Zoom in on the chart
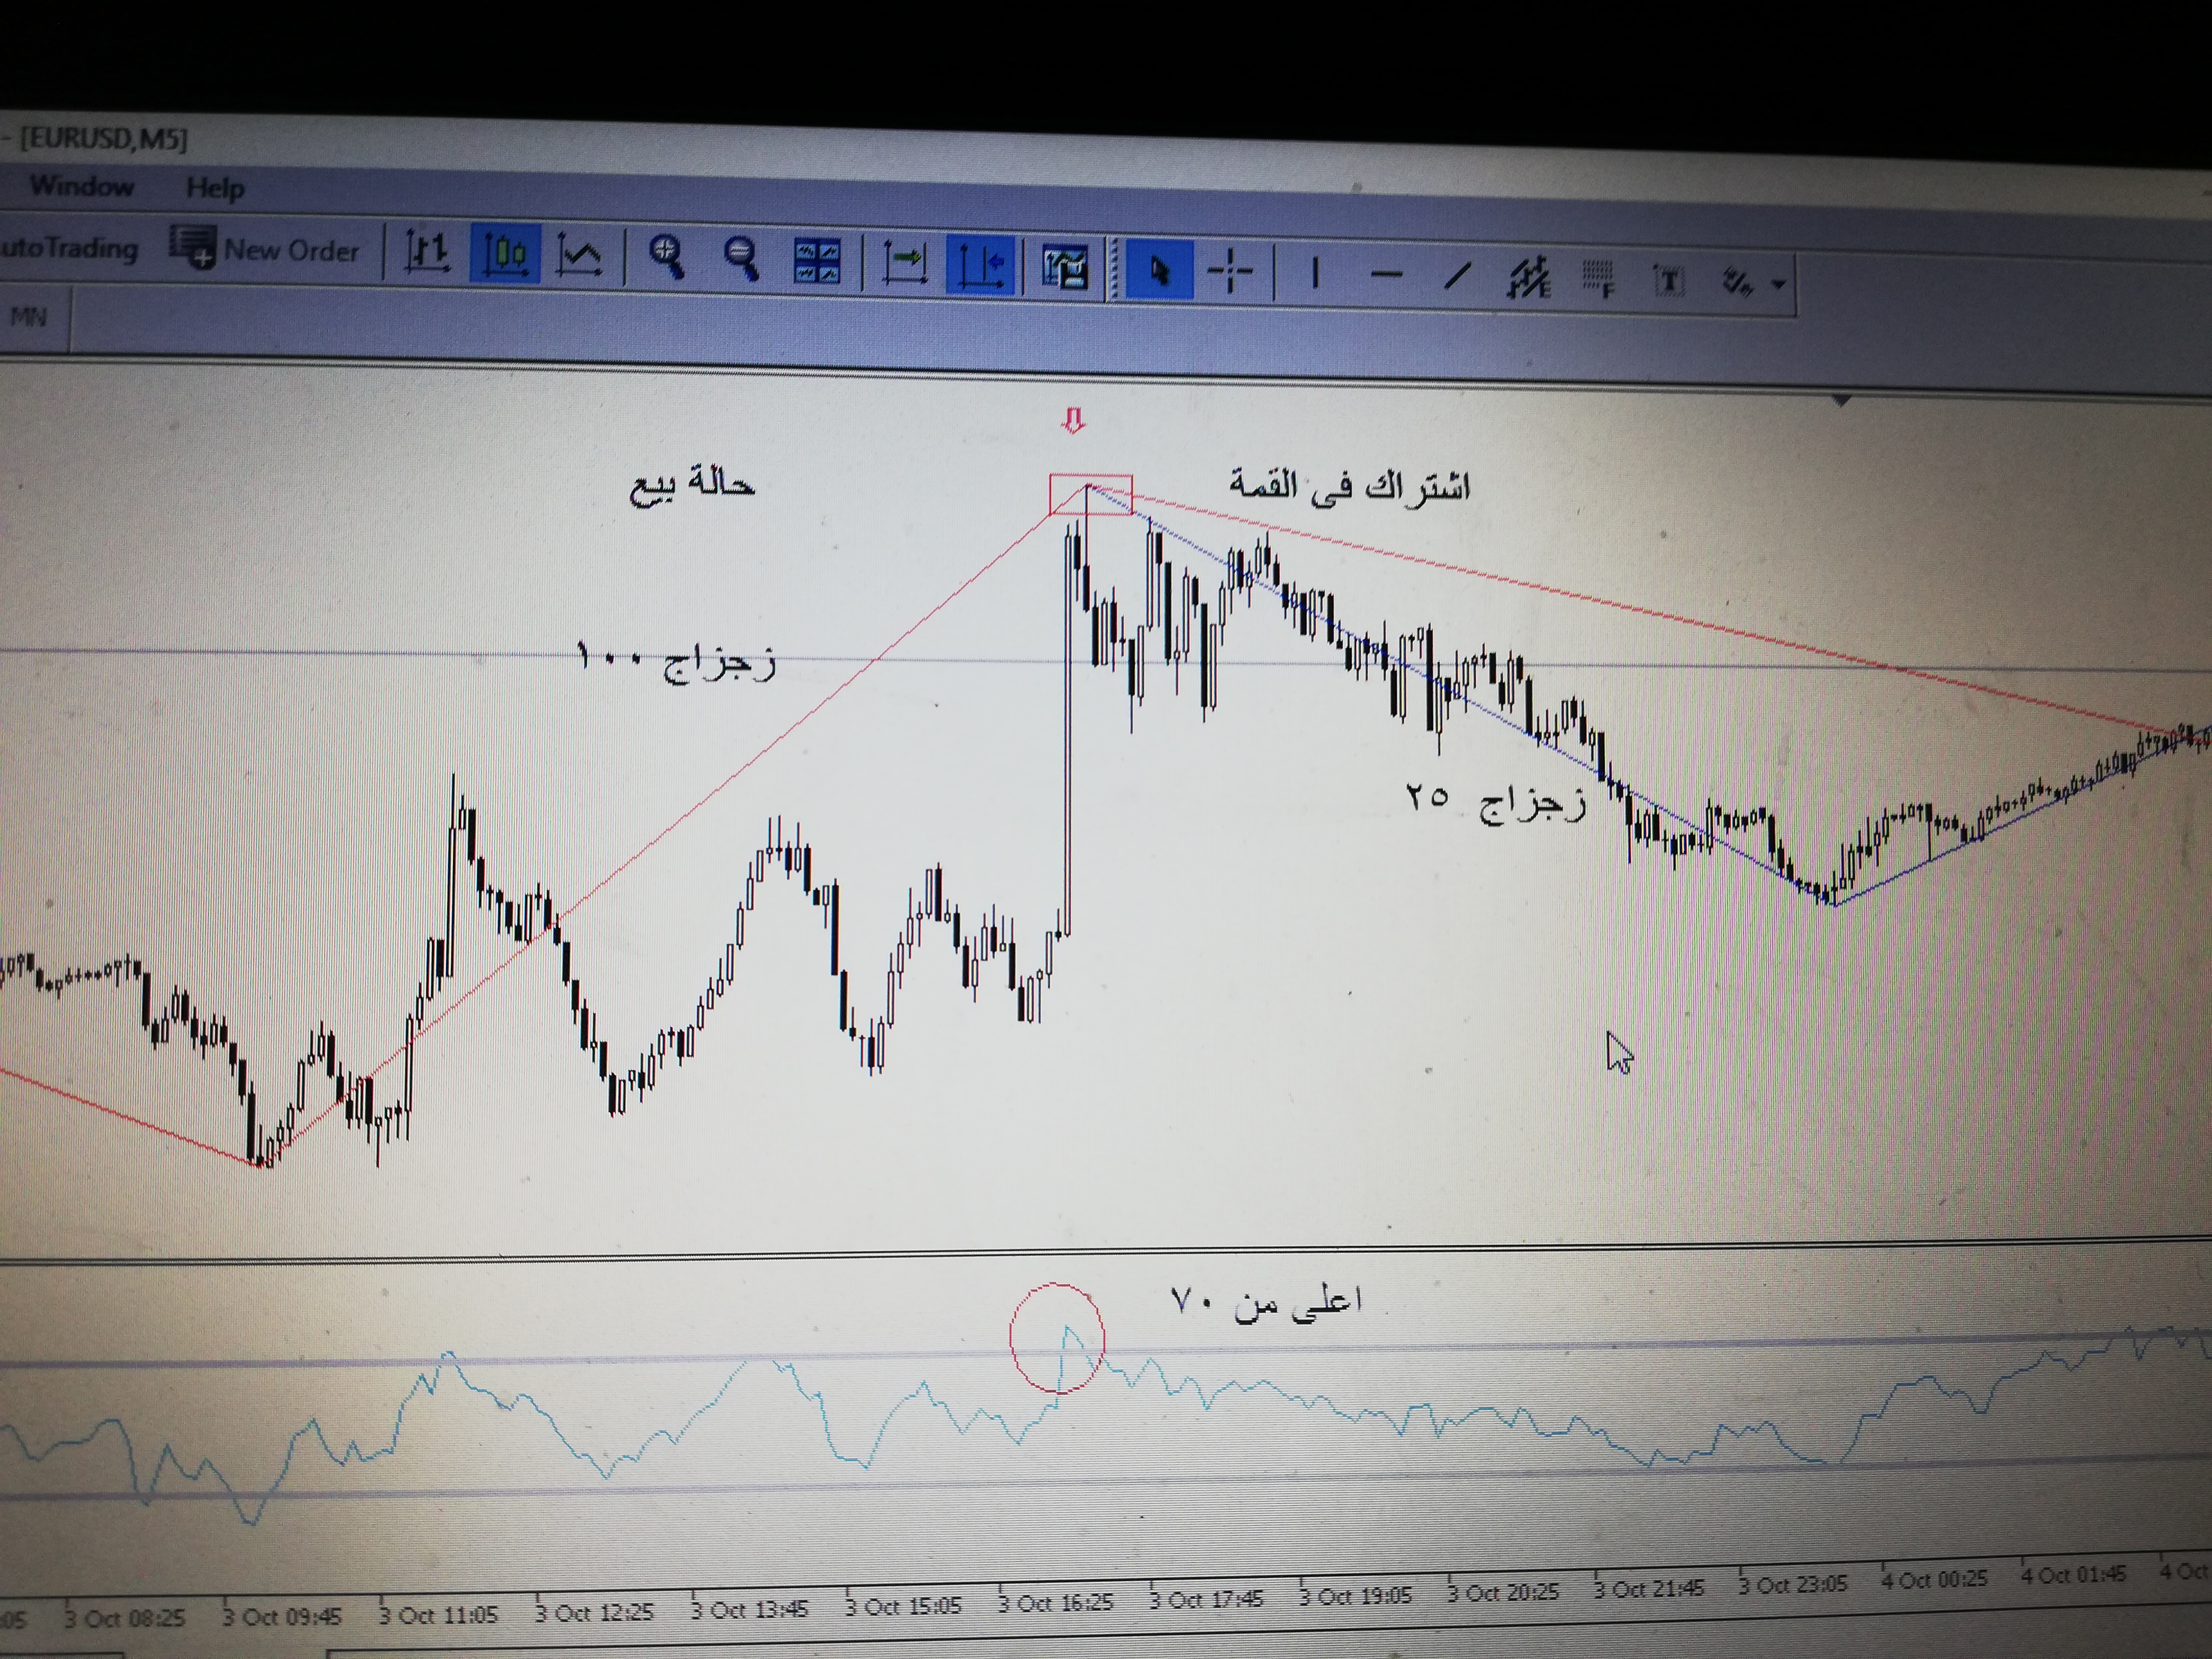Image resolution: width=2212 pixels, height=1659 pixels. pos(666,258)
